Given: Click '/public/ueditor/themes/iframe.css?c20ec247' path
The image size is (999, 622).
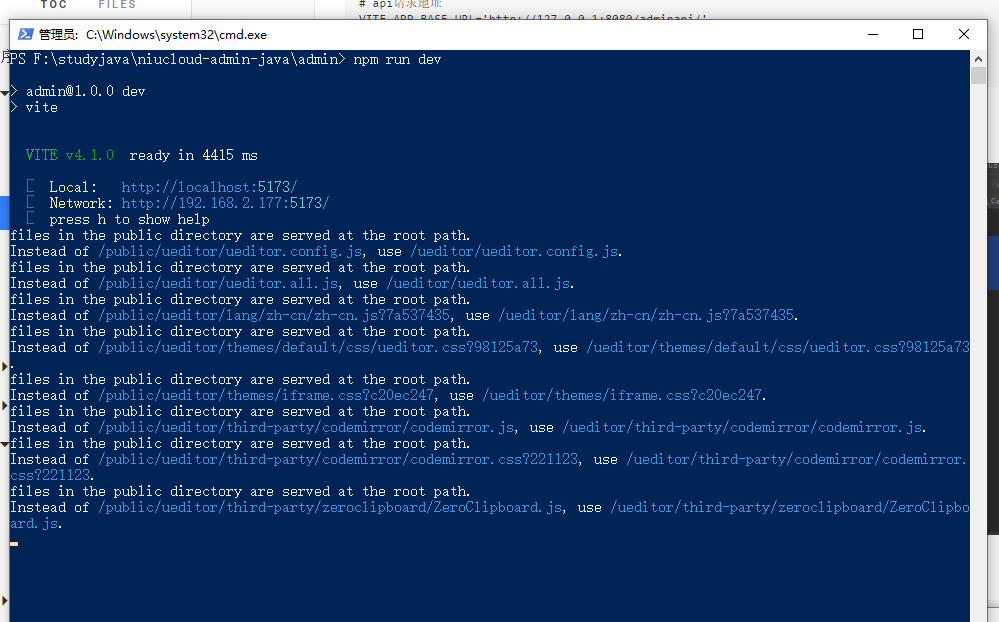Looking at the screenshot, I should (x=266, y=396).
